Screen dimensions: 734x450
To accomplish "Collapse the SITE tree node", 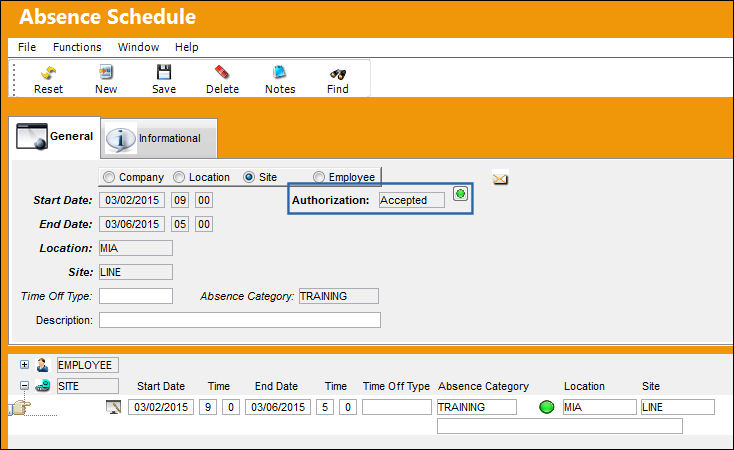I will point(24,385).
